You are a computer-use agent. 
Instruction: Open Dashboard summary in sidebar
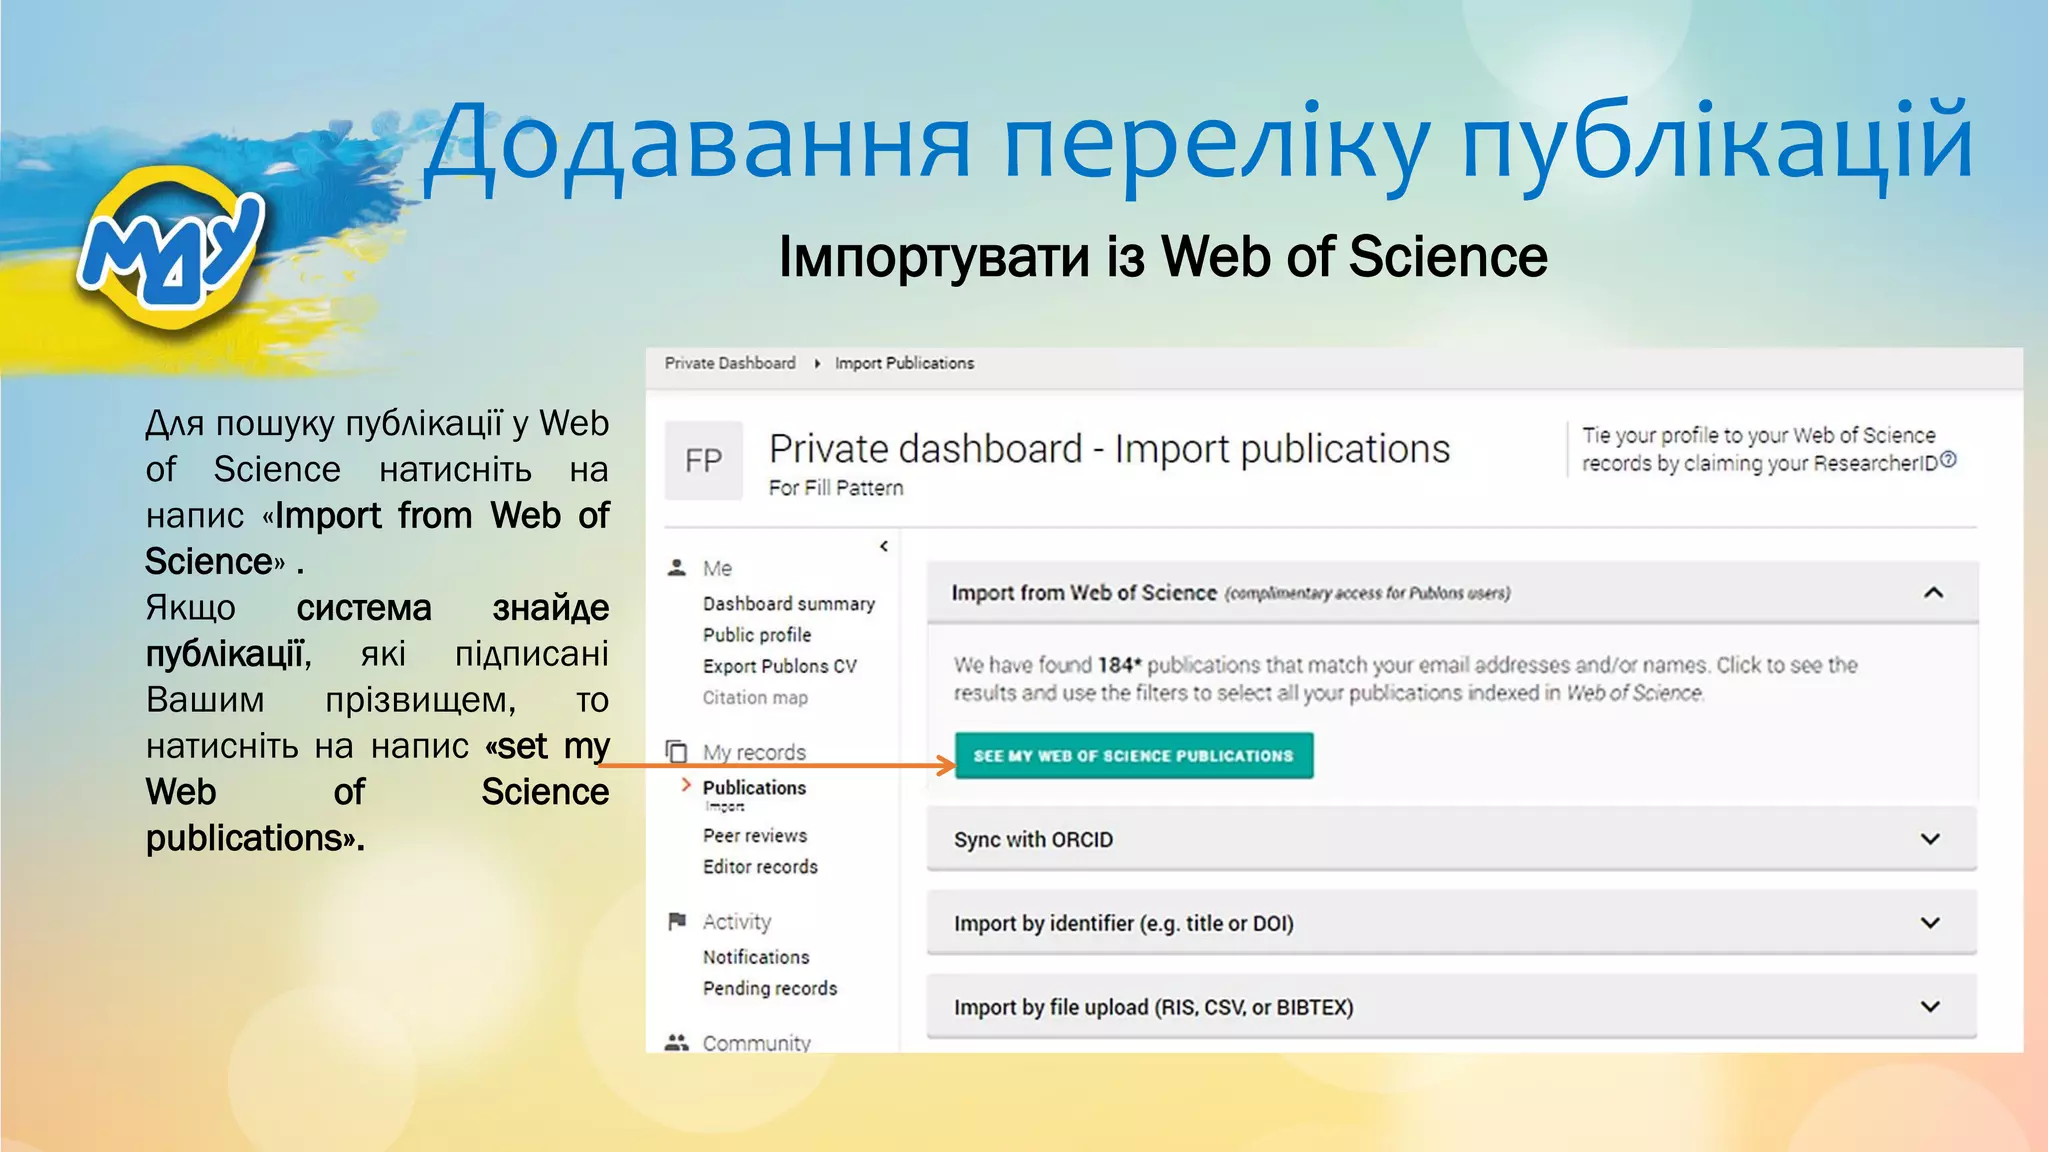pyautogui.click(x=789, y=604)
